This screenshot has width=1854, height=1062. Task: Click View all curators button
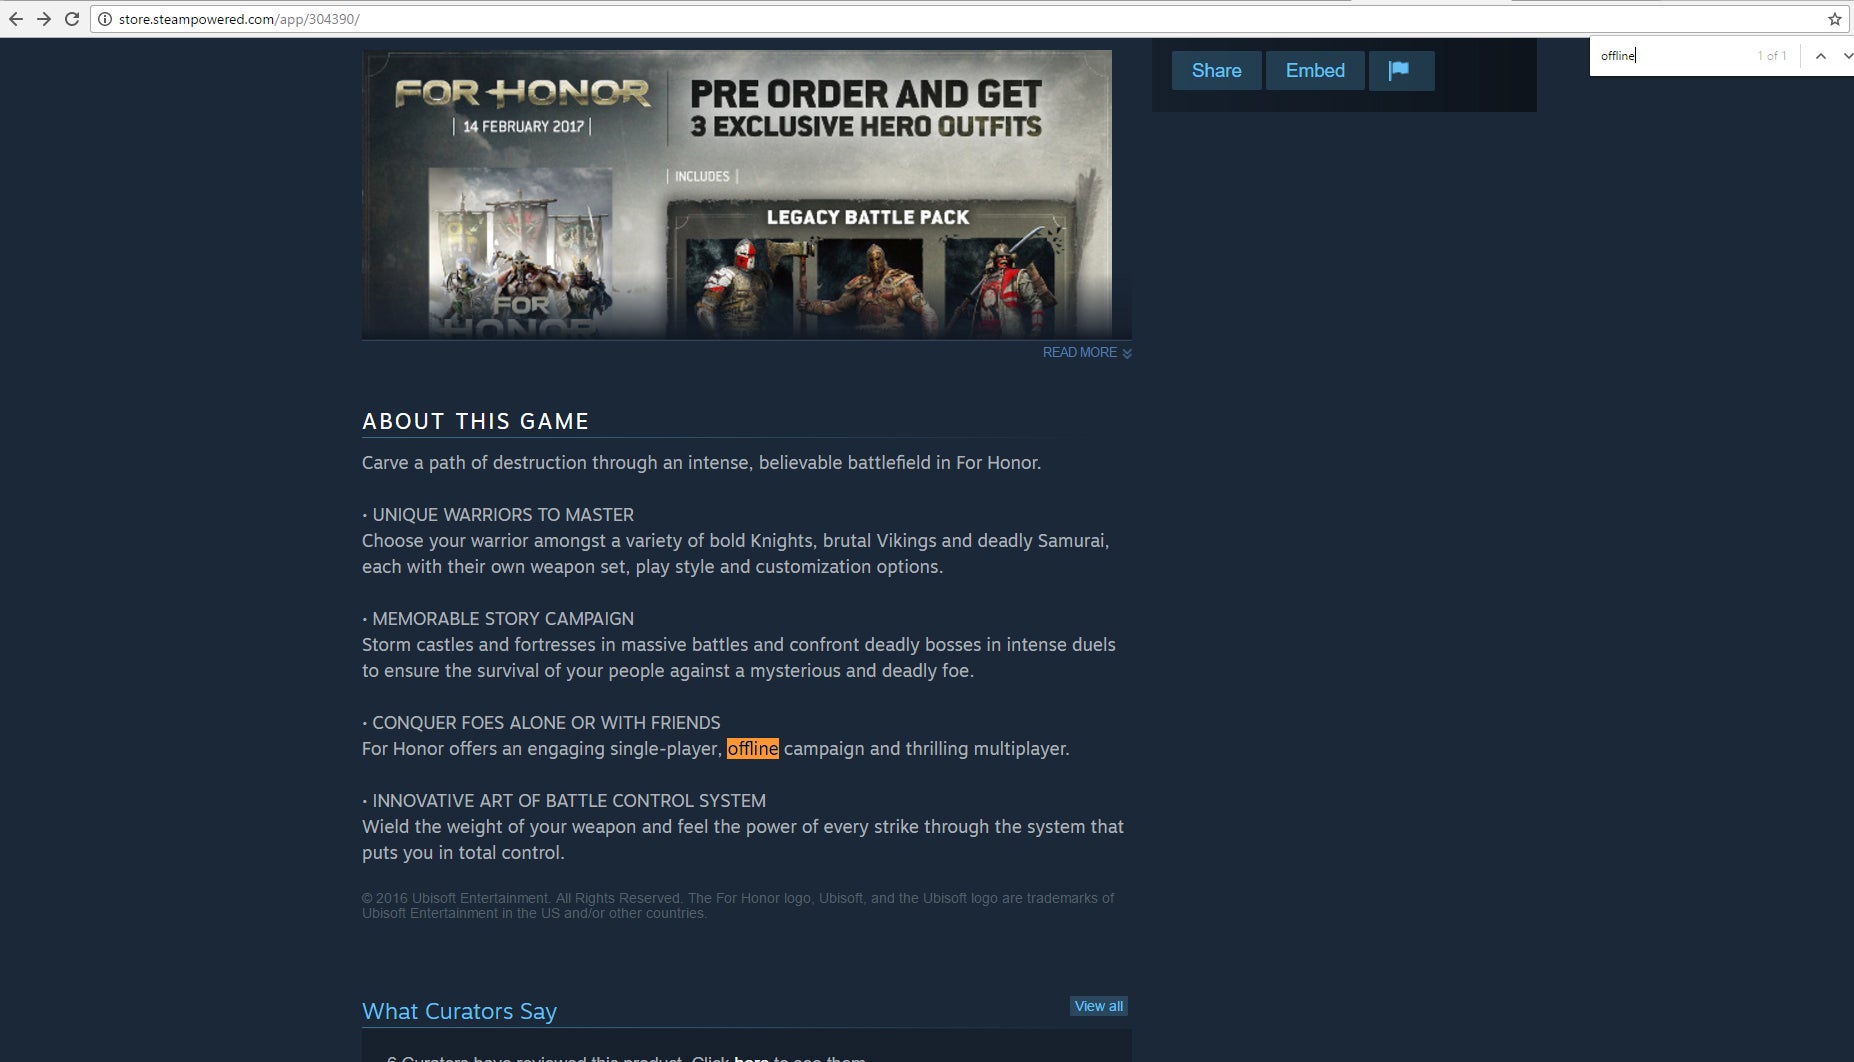pos(1099,1006)
